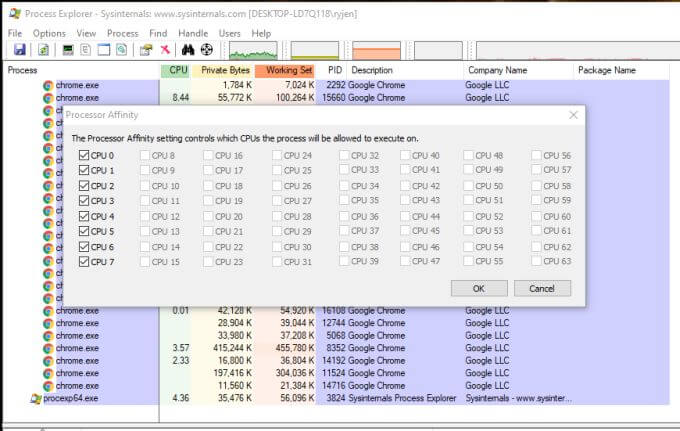
Task: Open the Options menu
Action: coord(49,33)
